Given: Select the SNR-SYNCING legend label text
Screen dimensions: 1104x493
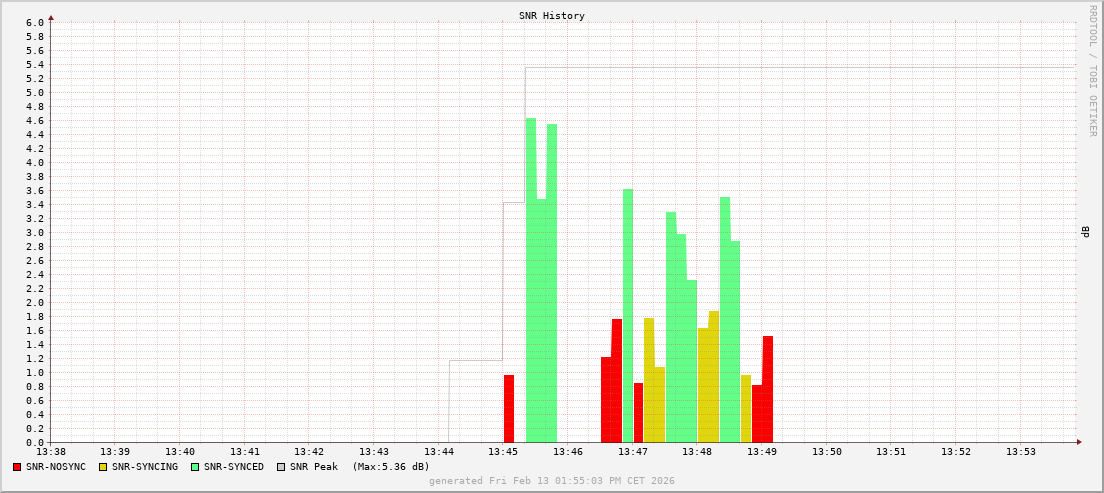Looking at the screenshot, I should pyautogui.click(x=145, y=467).
